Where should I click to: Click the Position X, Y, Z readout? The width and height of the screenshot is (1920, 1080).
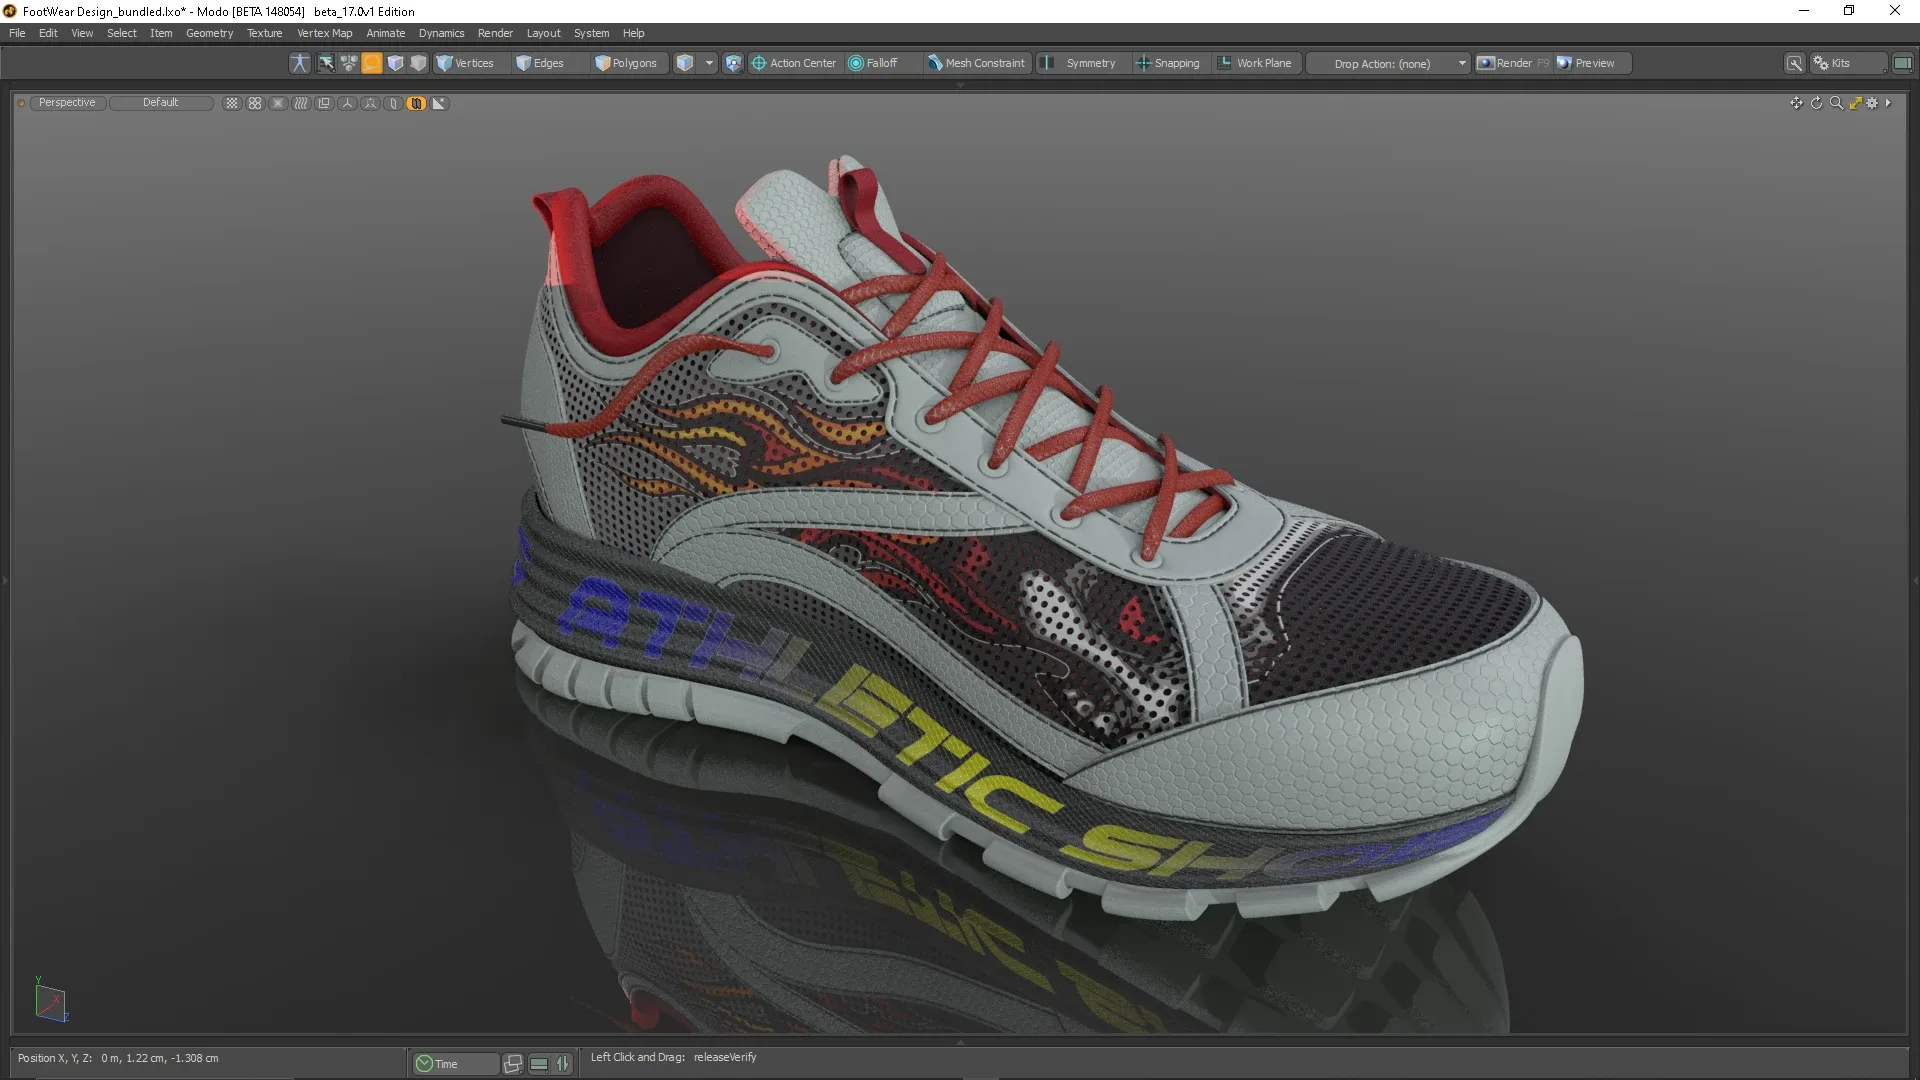[x=118, y=1058]
